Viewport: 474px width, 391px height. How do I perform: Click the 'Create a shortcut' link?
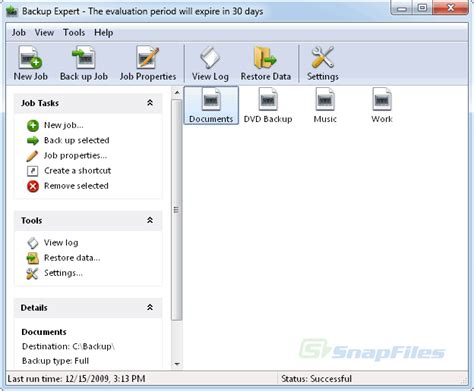[78, 171]
